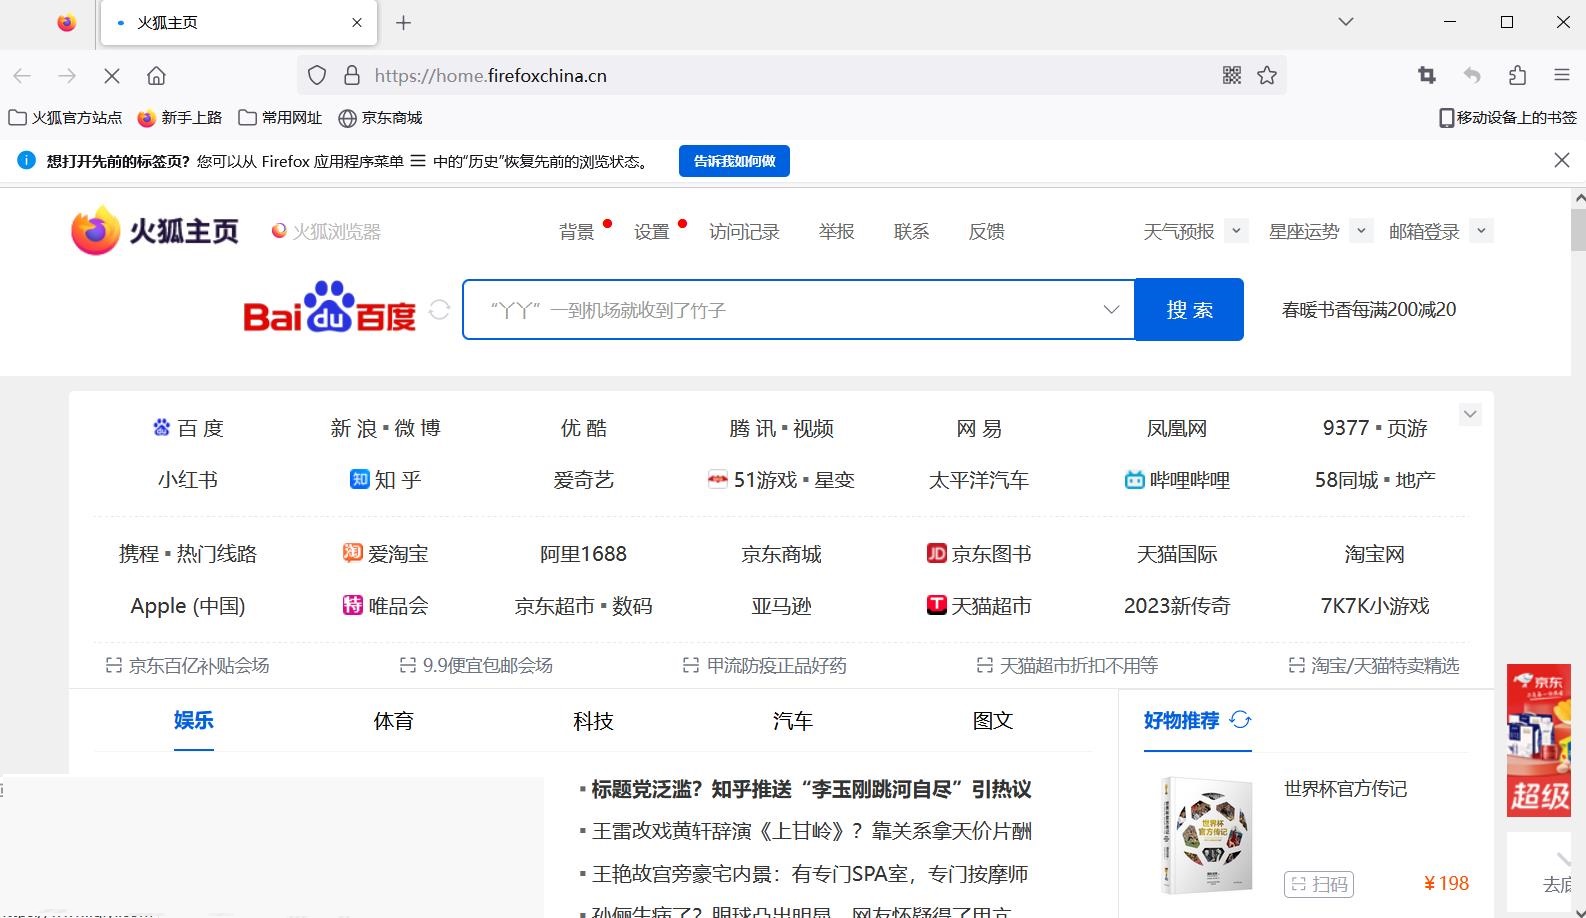Switch to the 图文 news tab
This screenshot has height=918, width=1586.
[993, 721]
